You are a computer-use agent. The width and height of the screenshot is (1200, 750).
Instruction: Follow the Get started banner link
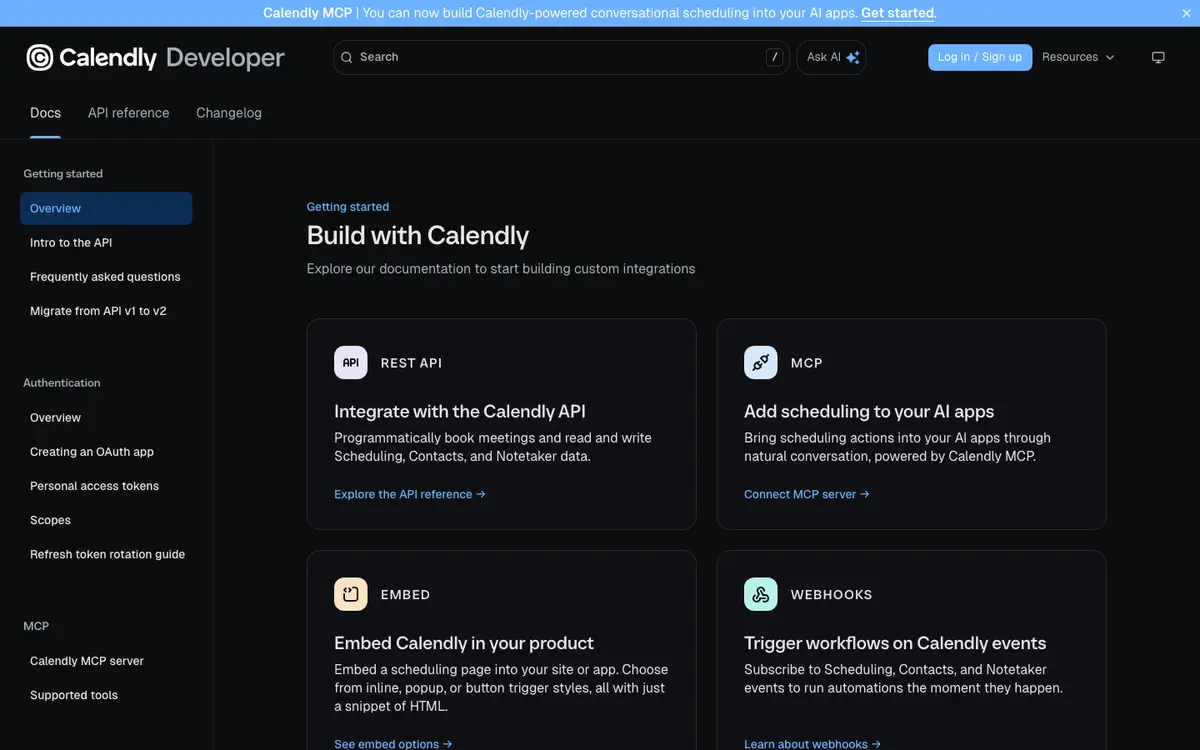[897, 13]
